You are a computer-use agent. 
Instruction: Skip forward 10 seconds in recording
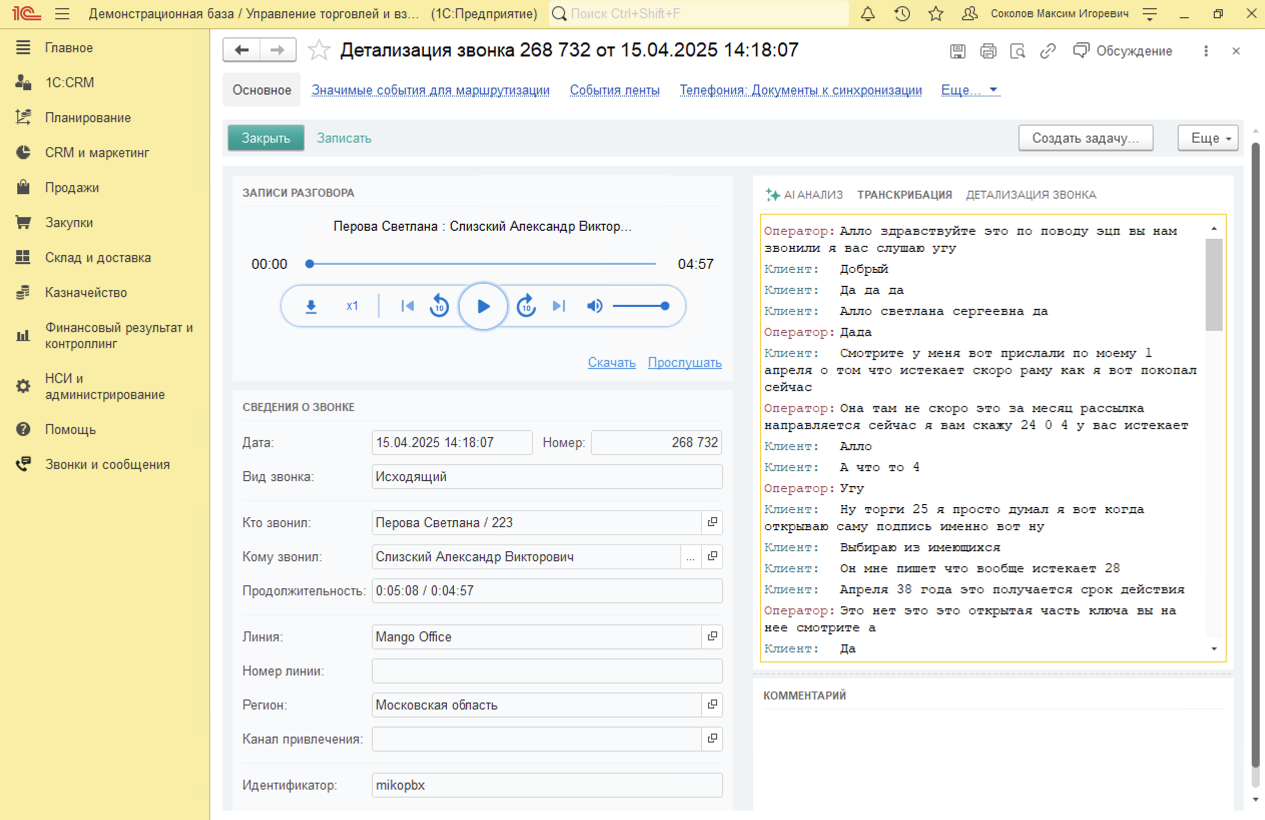[526, 306]
